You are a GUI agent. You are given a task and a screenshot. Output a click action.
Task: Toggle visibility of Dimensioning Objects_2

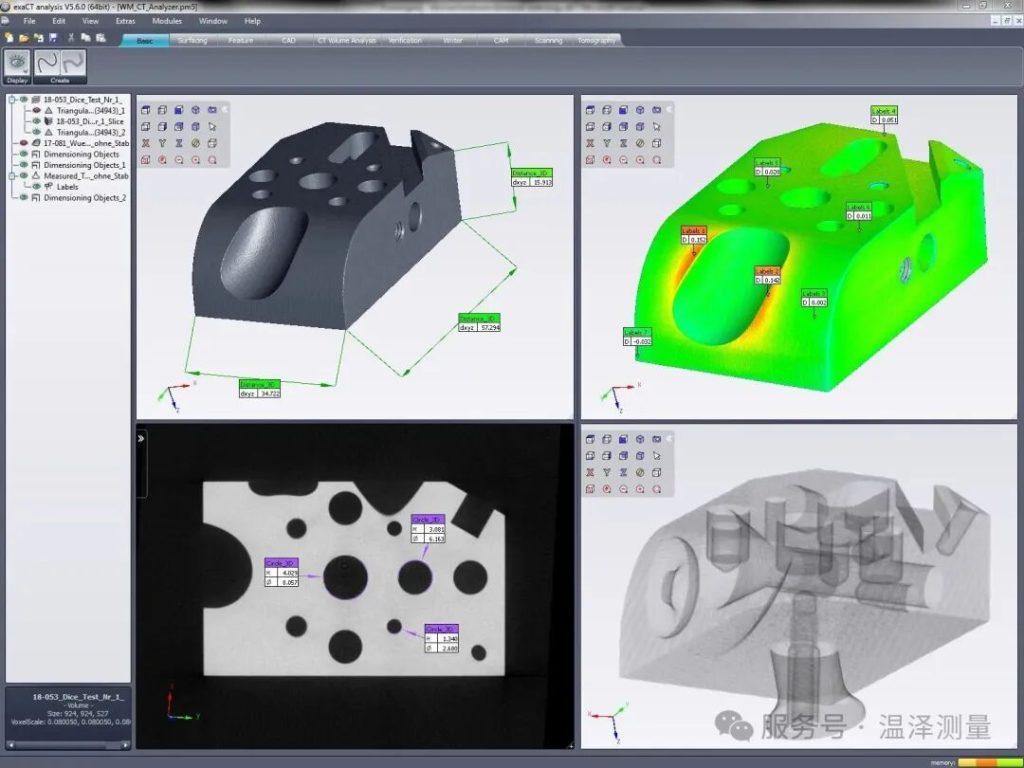click(21, 198)
